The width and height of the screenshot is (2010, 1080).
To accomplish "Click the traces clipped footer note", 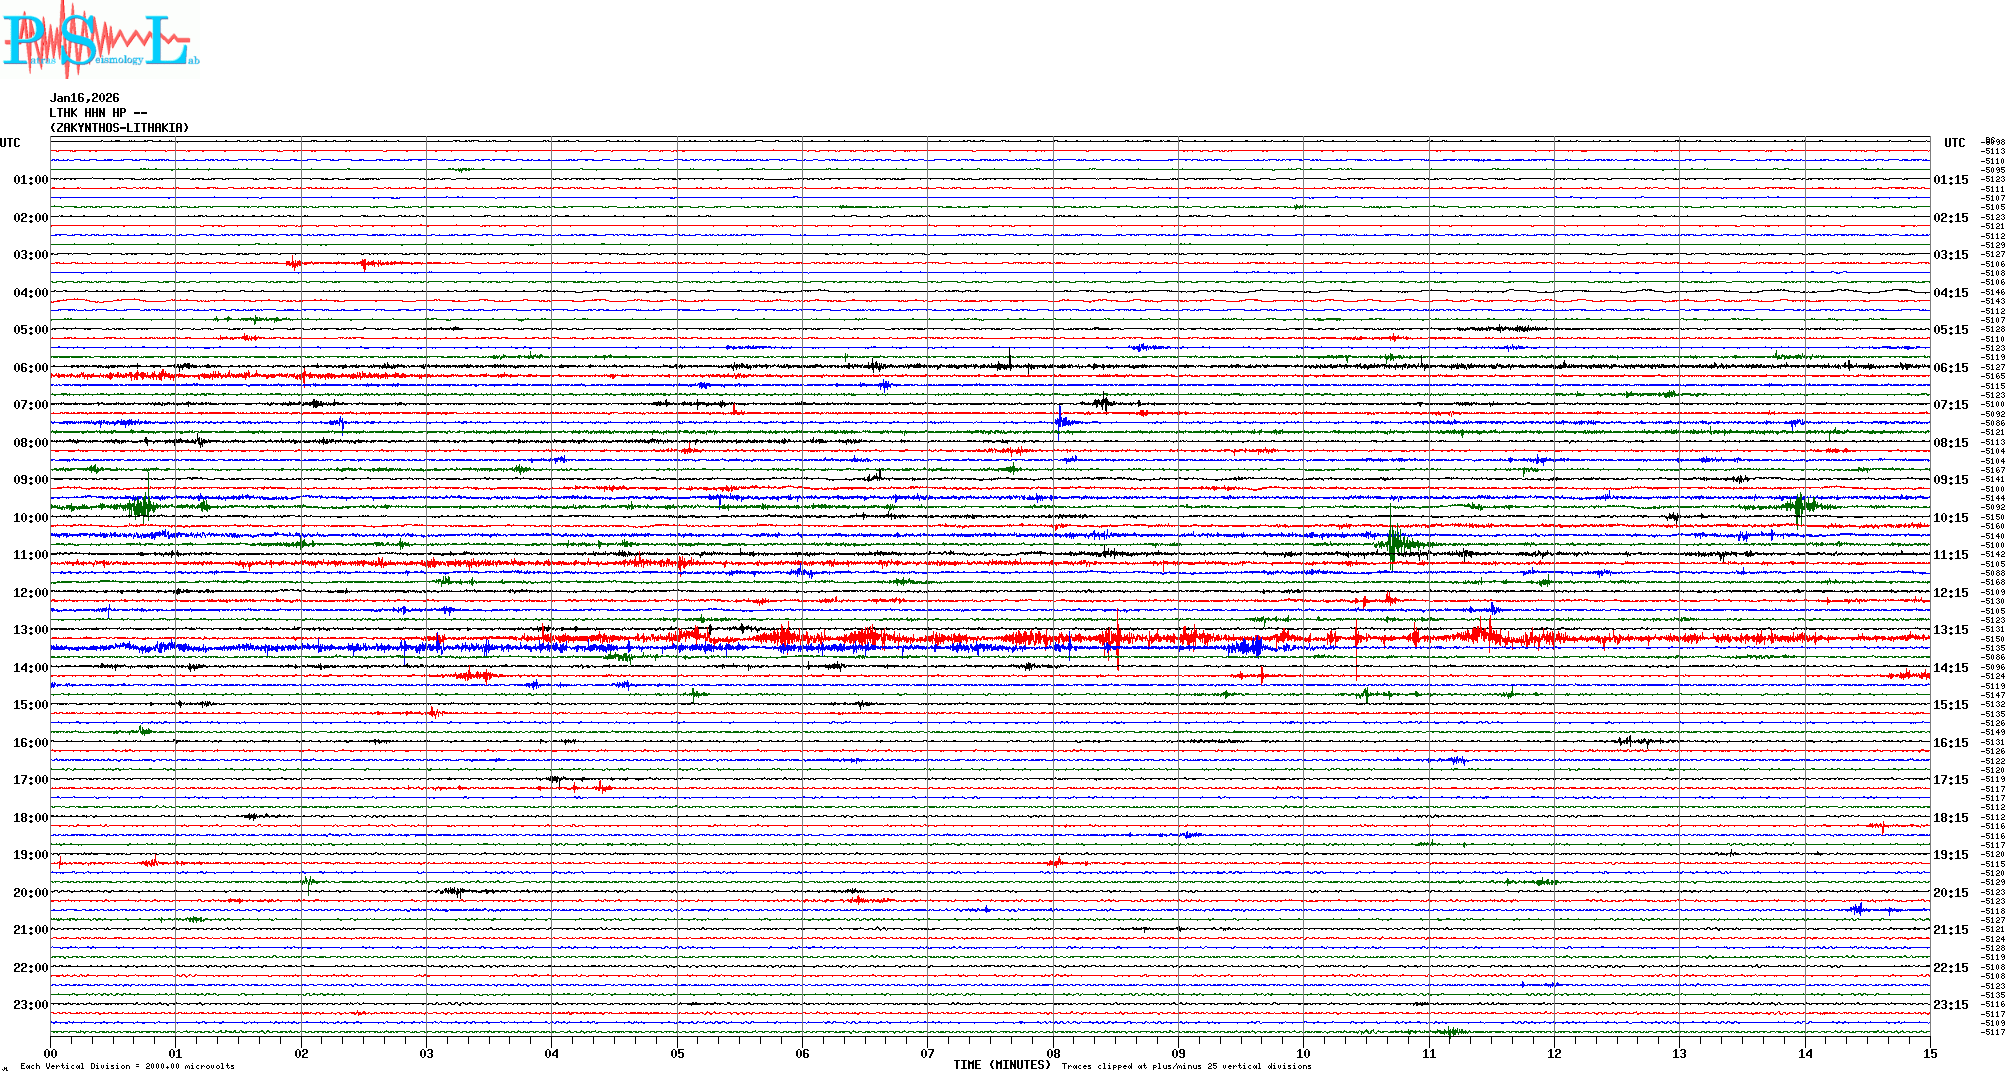I will coord(1186,1066).
